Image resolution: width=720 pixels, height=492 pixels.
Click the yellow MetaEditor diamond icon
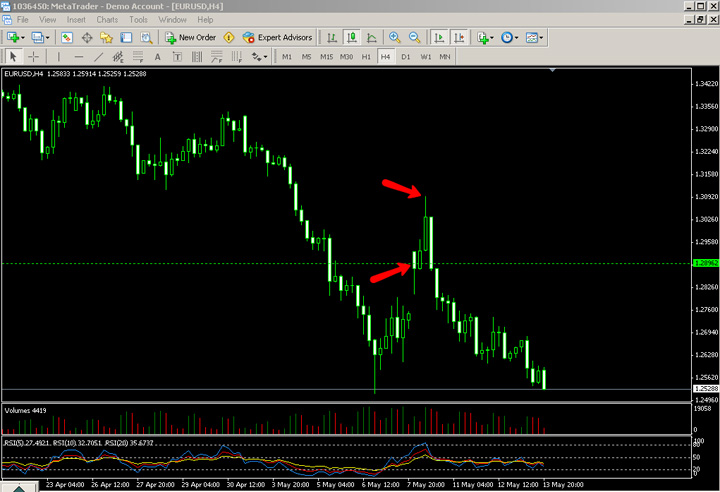229,37
